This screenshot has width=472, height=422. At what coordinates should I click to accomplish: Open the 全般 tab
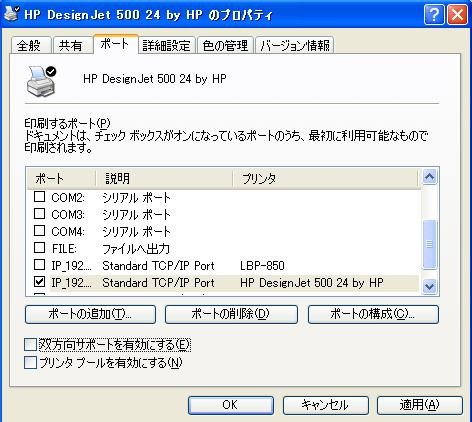(x=30, y=45)
